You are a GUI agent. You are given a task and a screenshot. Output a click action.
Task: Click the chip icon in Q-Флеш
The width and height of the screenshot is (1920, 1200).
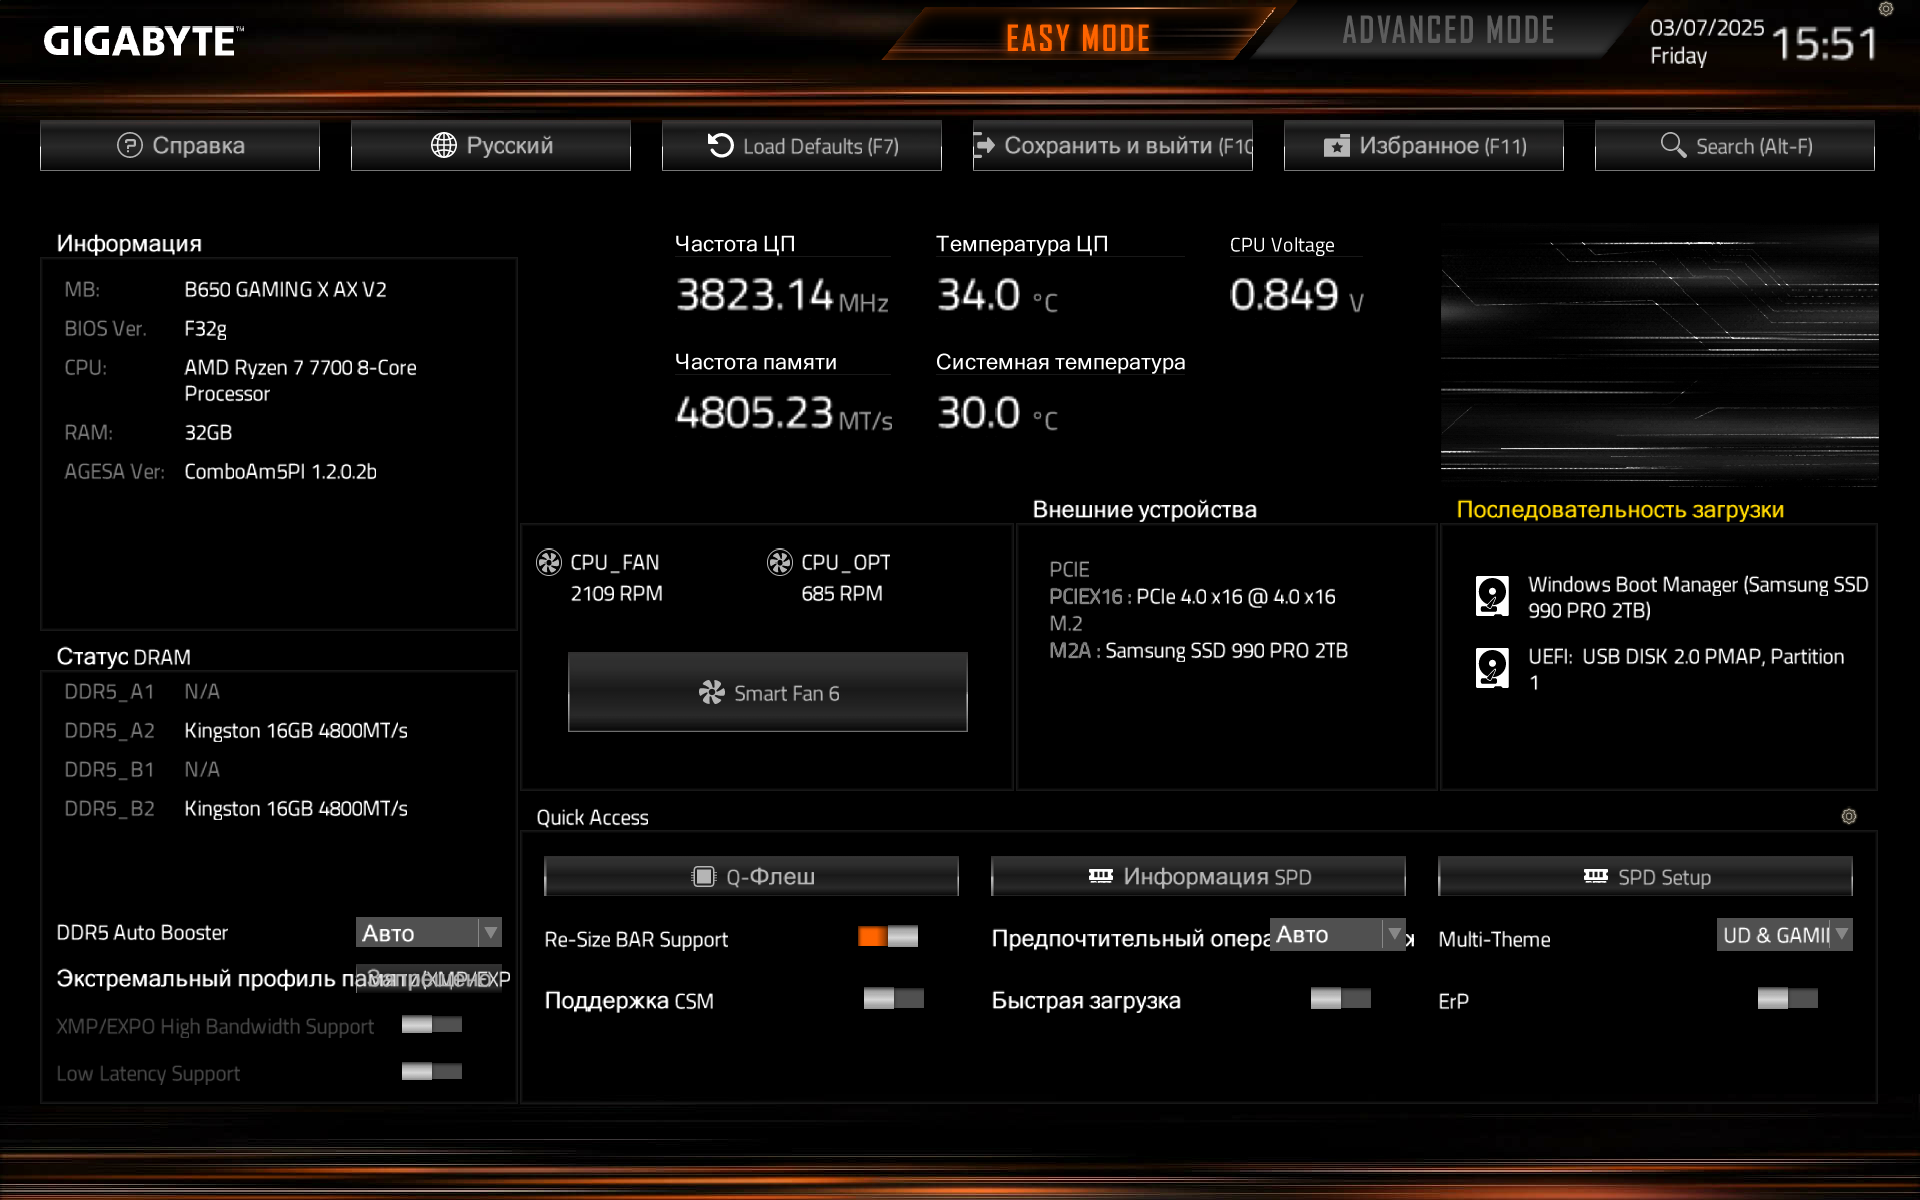click(x=704, y=877)
